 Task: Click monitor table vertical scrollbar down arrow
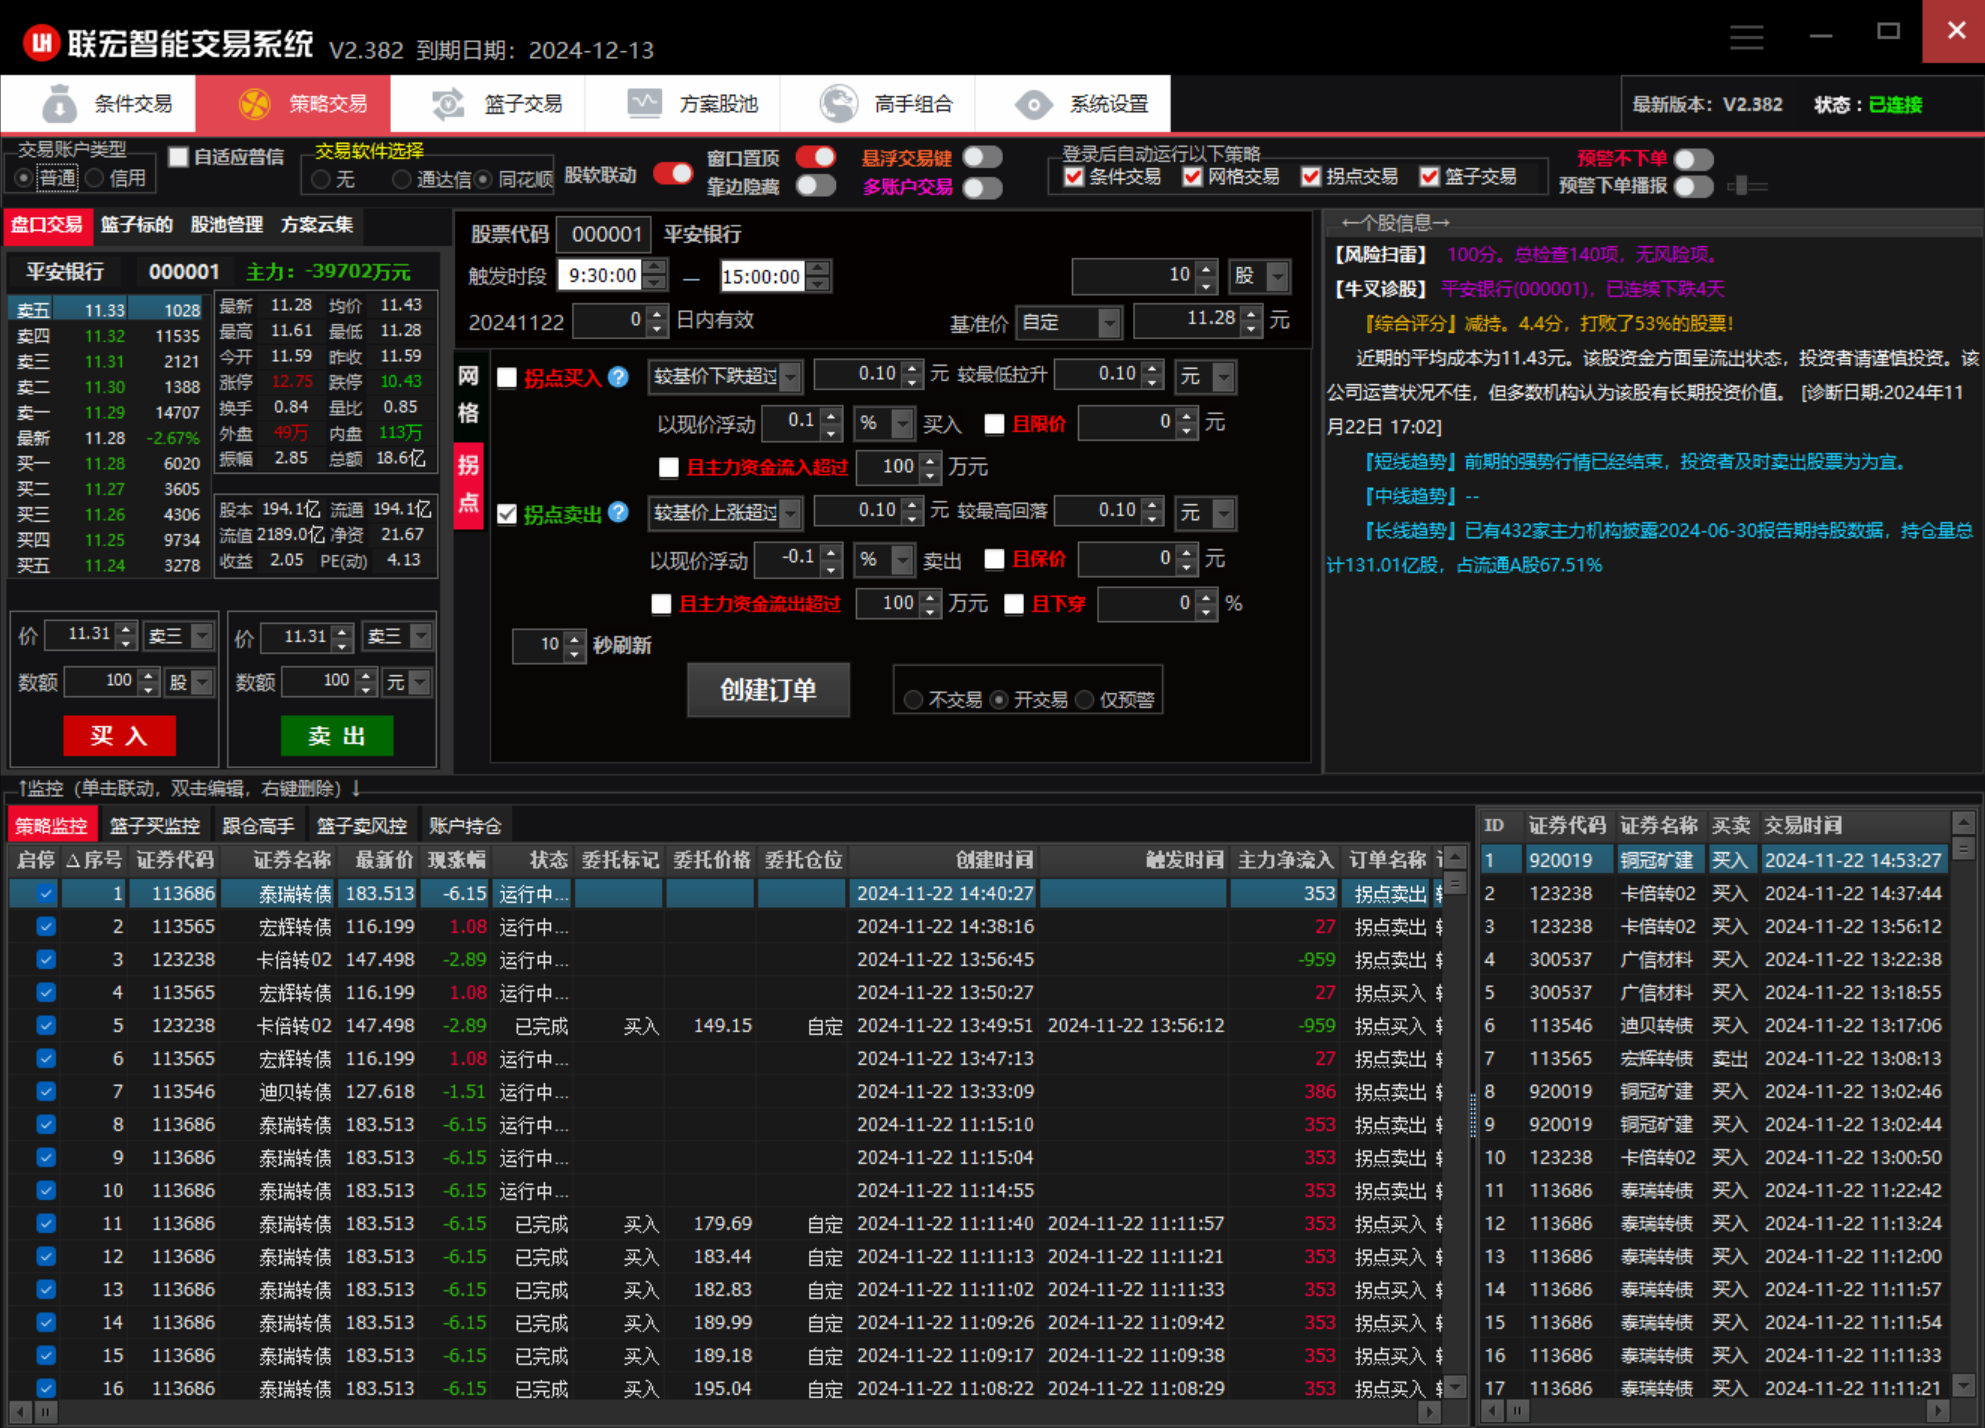[1456, 1387]
